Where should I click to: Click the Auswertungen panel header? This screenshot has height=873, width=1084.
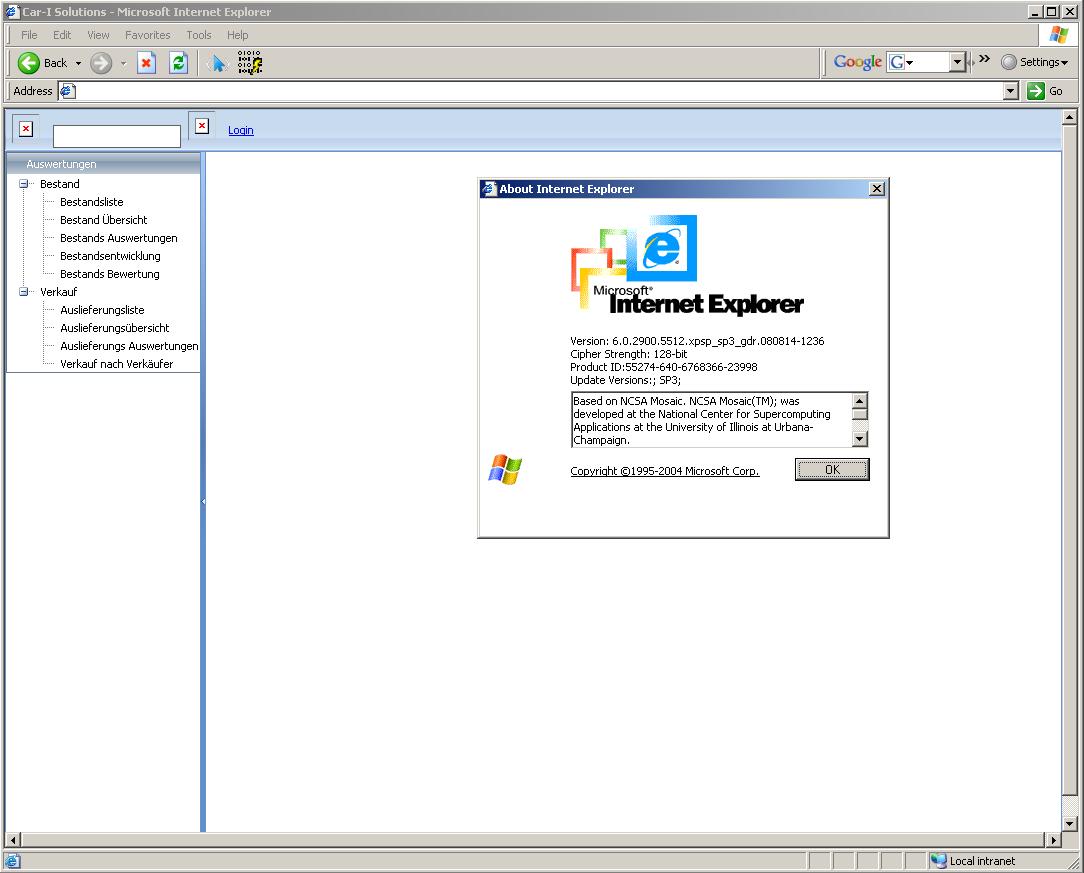point(104,164)
